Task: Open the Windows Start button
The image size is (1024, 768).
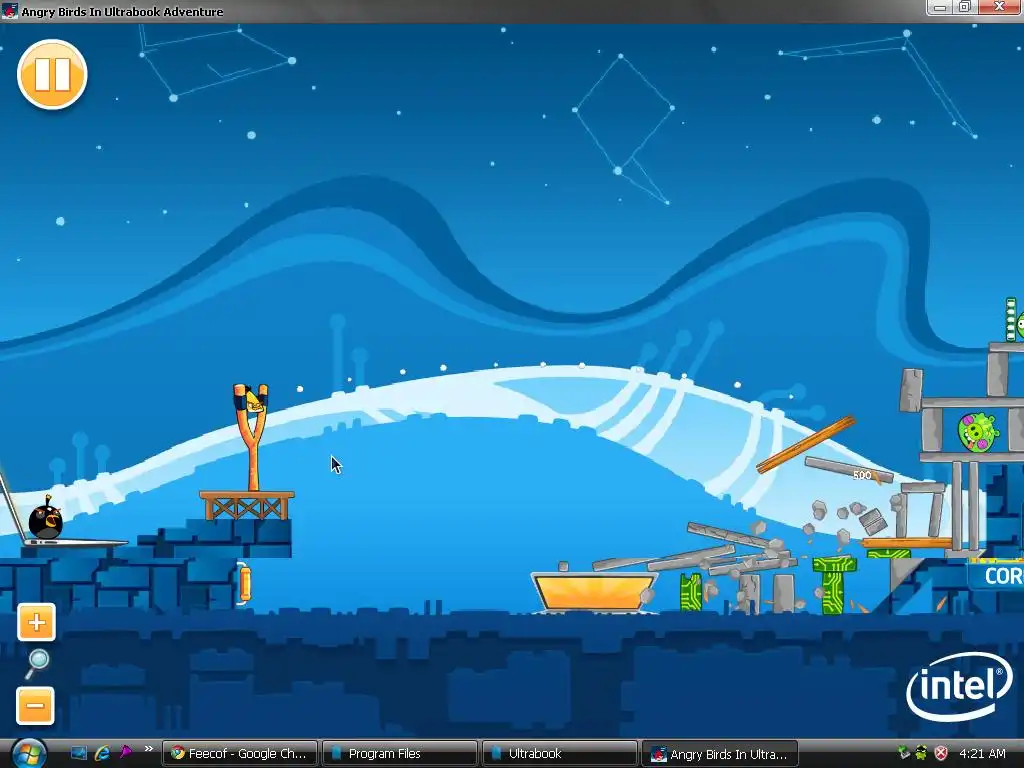Action: [x=28, y=754]
